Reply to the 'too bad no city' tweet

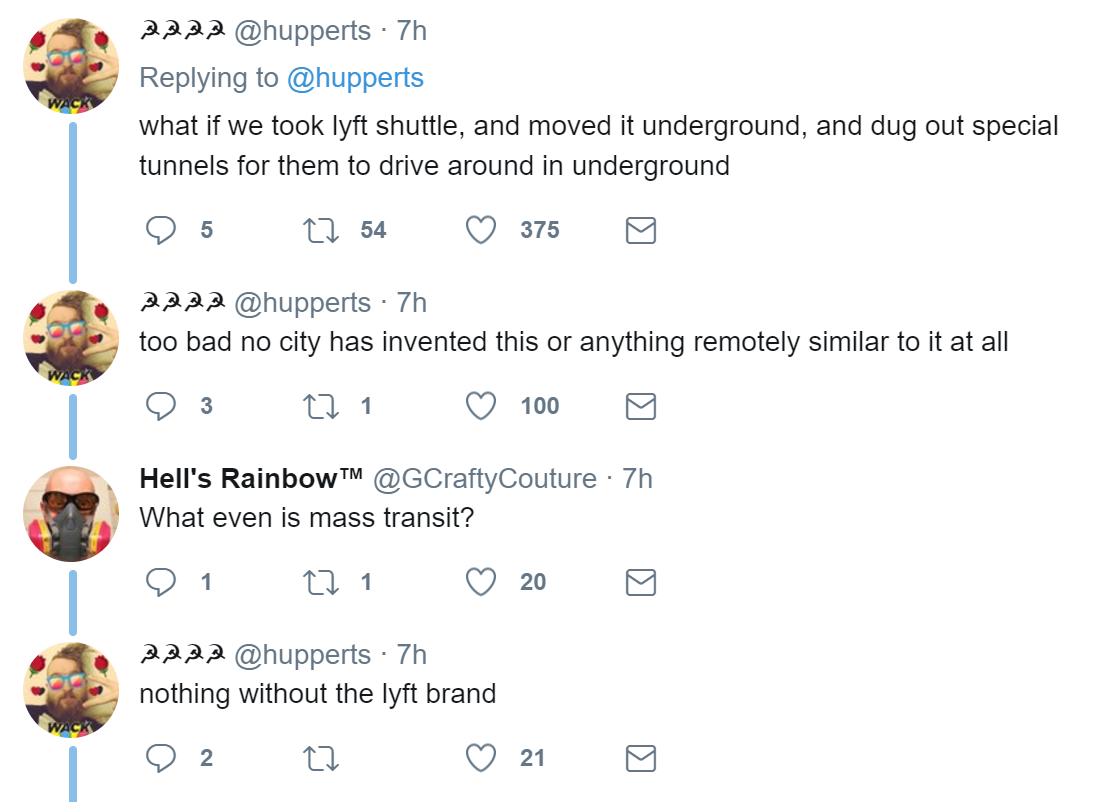[161, 406]
